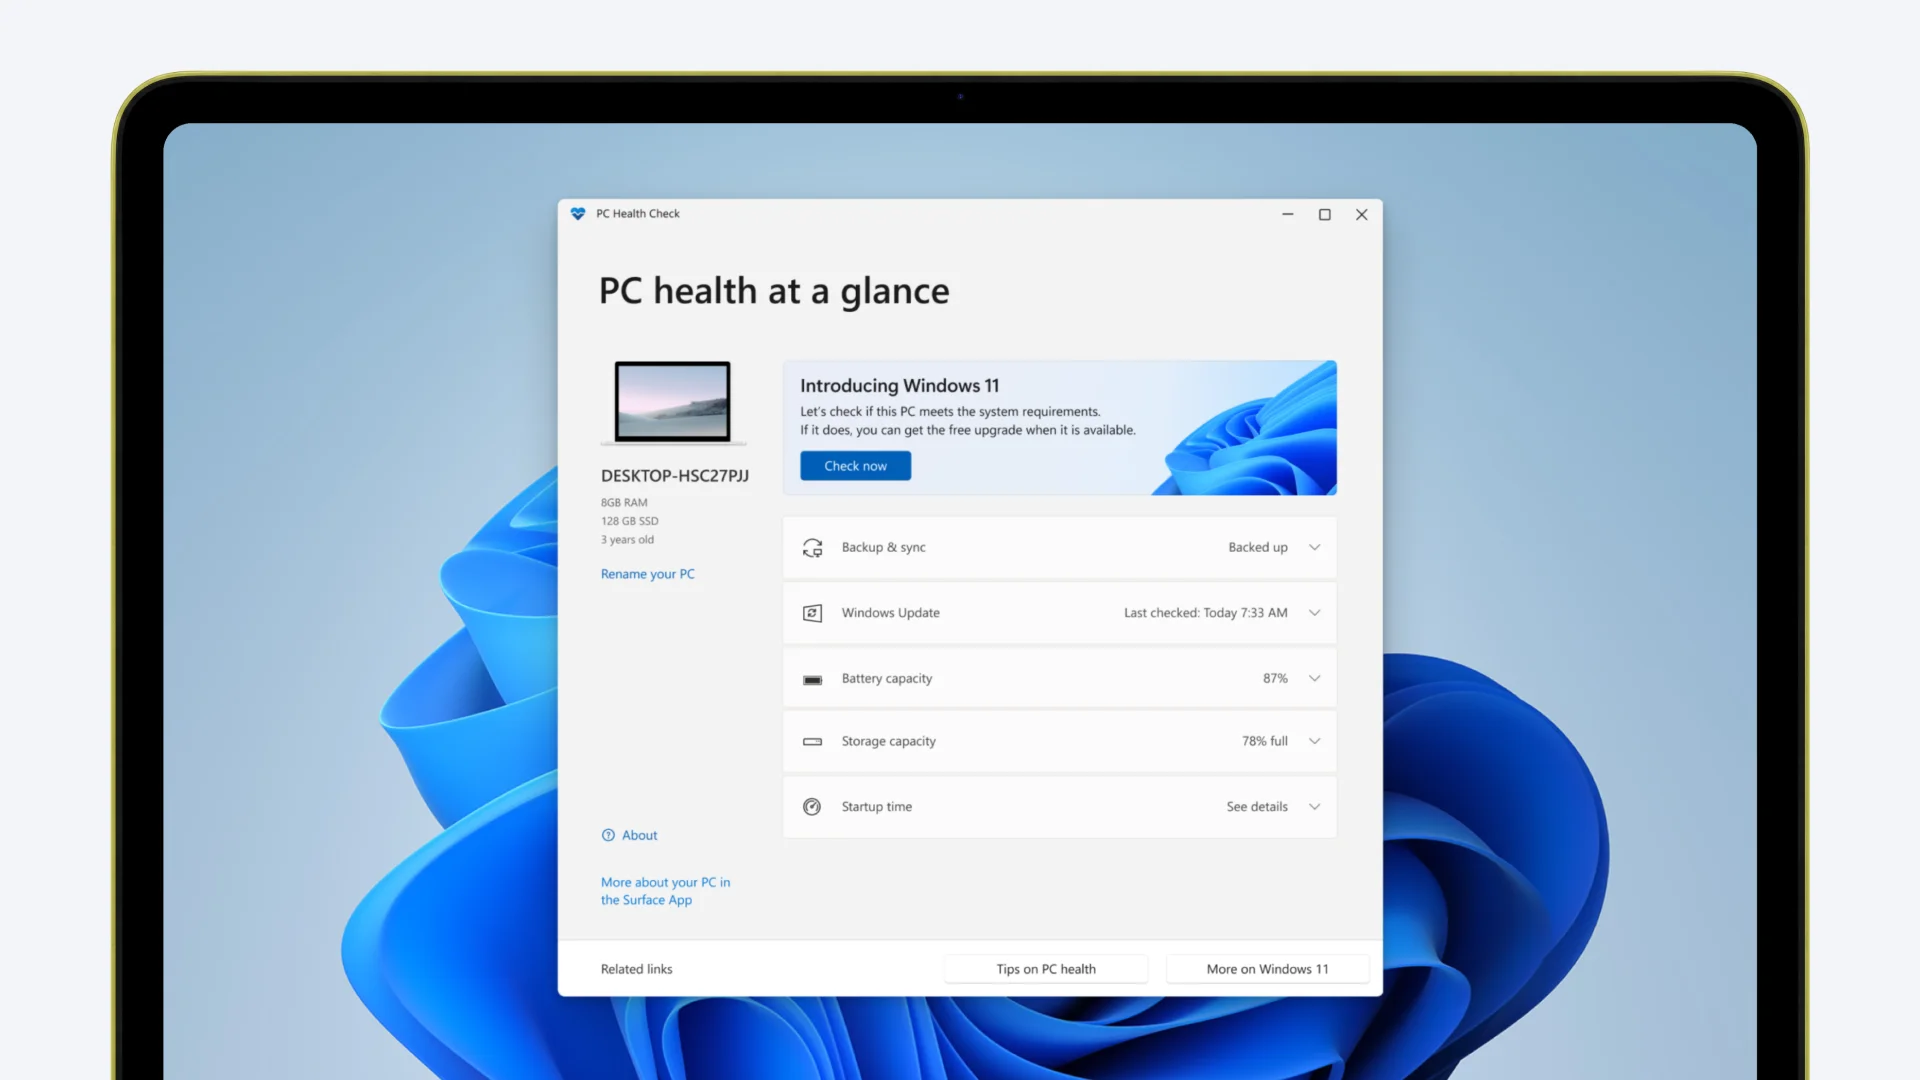The width and height of the screenshot is (1920, 1080).
Task: Click the Startup time gauge icon
Action: coord(812,807)
